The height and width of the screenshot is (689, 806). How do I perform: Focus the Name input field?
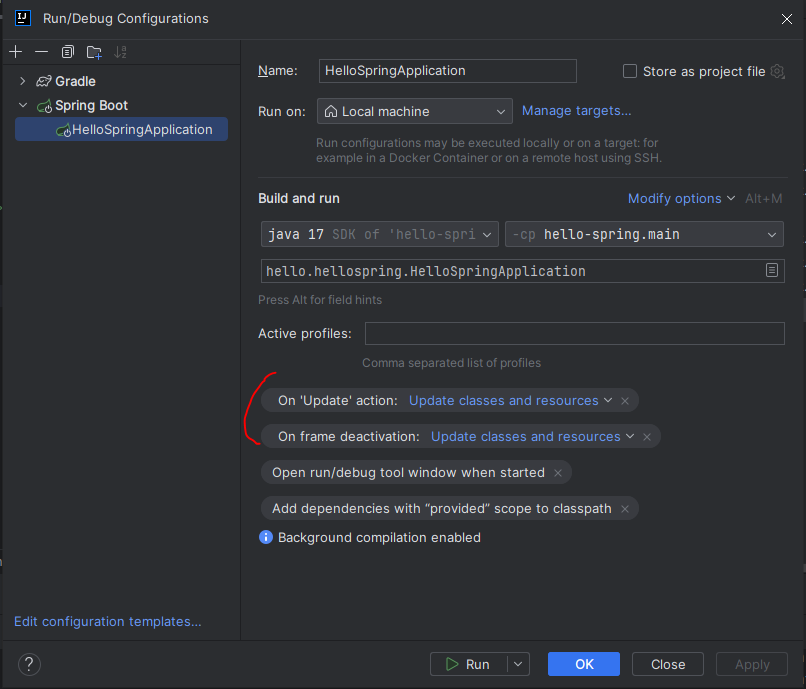(447, 70)
